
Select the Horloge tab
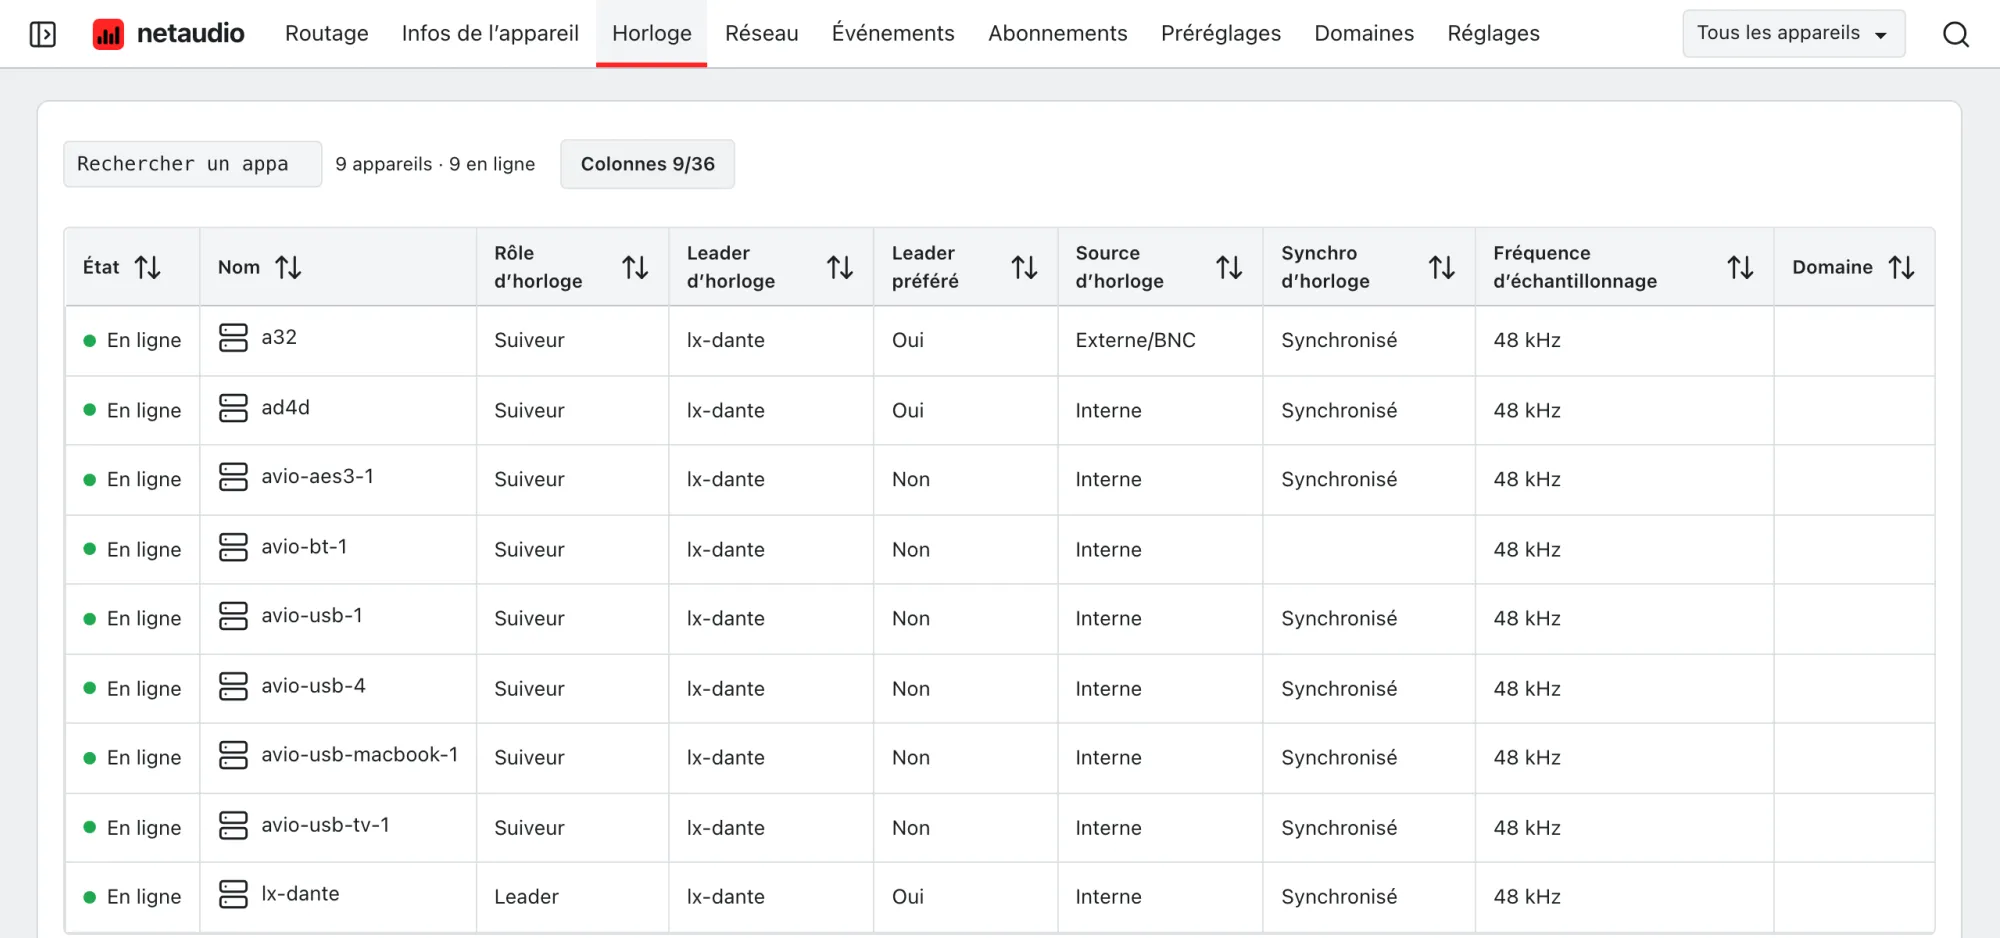click(x=652, y=33)
